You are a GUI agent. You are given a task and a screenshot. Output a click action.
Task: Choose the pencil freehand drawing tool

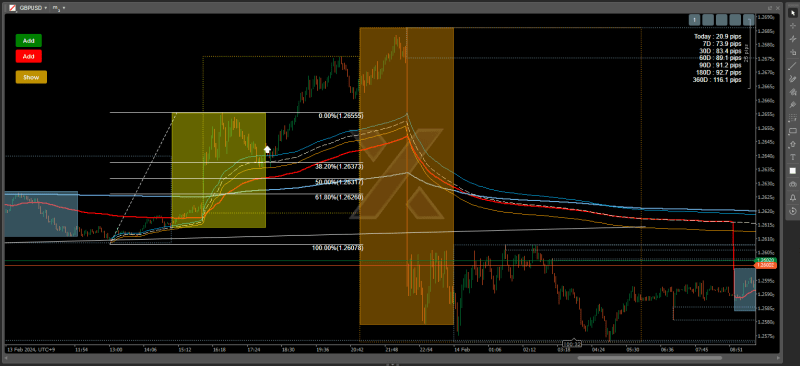792,79
